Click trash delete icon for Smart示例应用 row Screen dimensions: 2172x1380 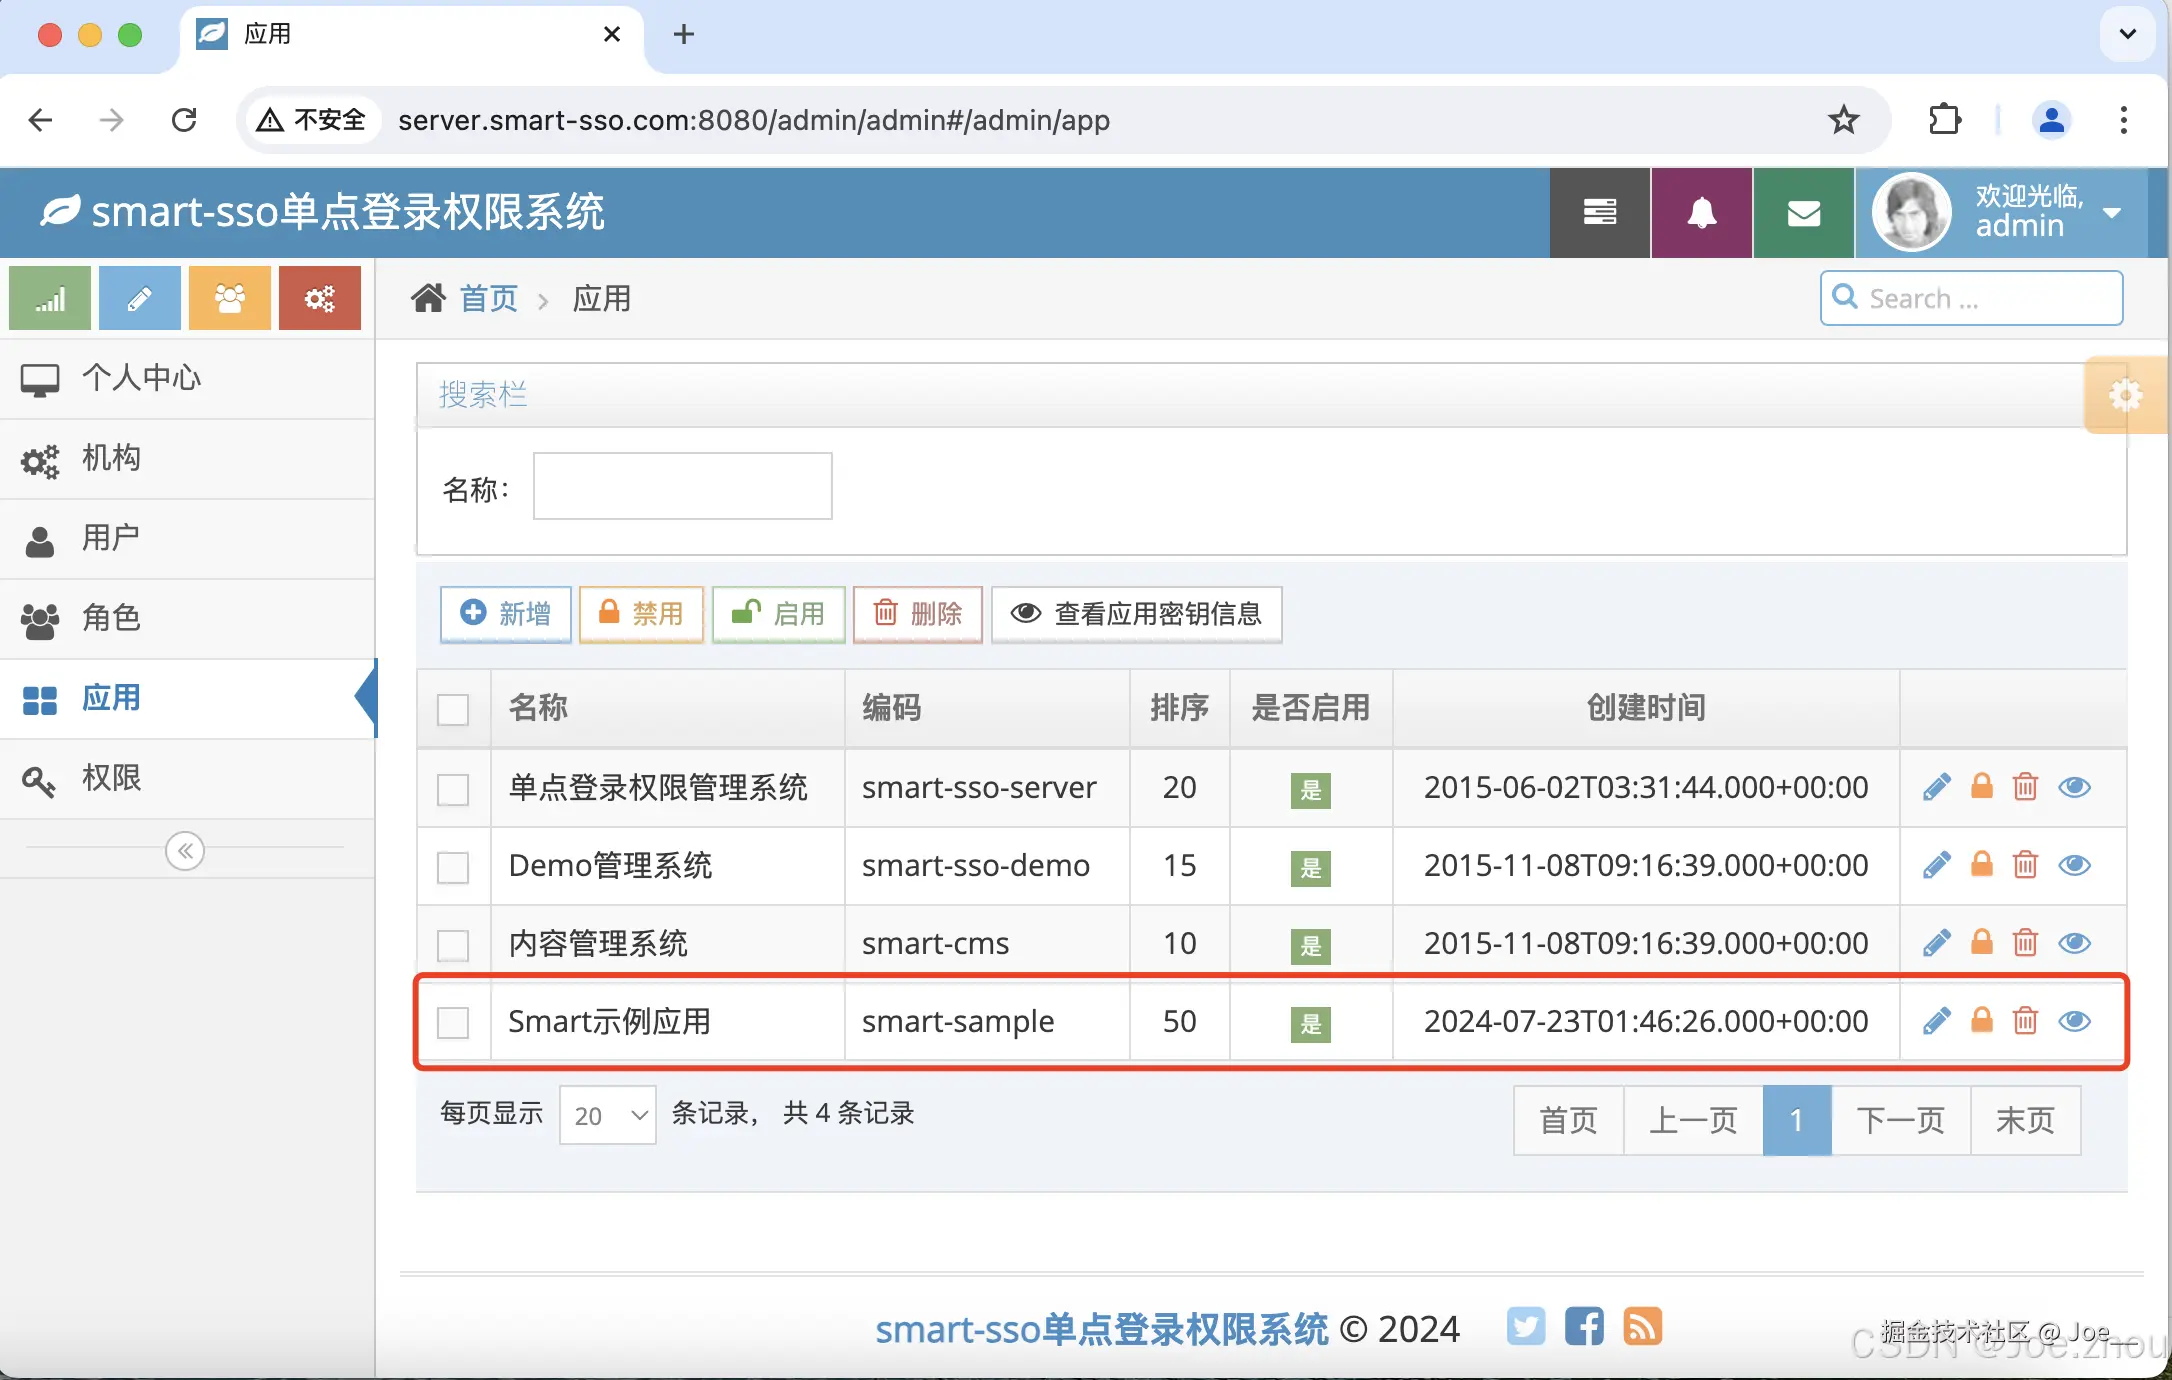(2025, 1021)
